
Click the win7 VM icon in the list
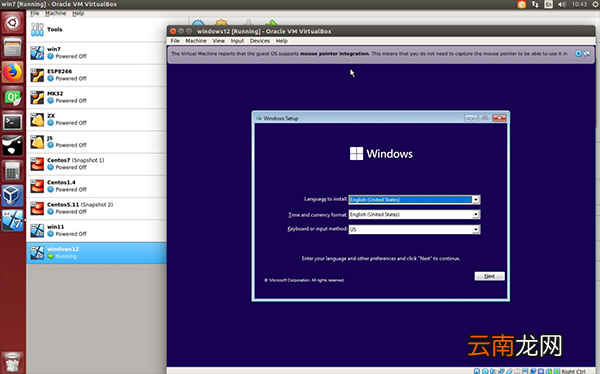coord(37,53)
